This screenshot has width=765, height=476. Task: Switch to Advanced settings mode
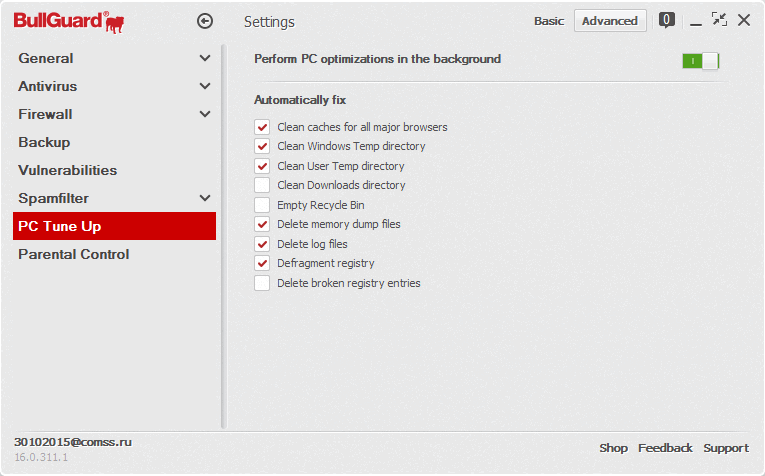(610, 21)
